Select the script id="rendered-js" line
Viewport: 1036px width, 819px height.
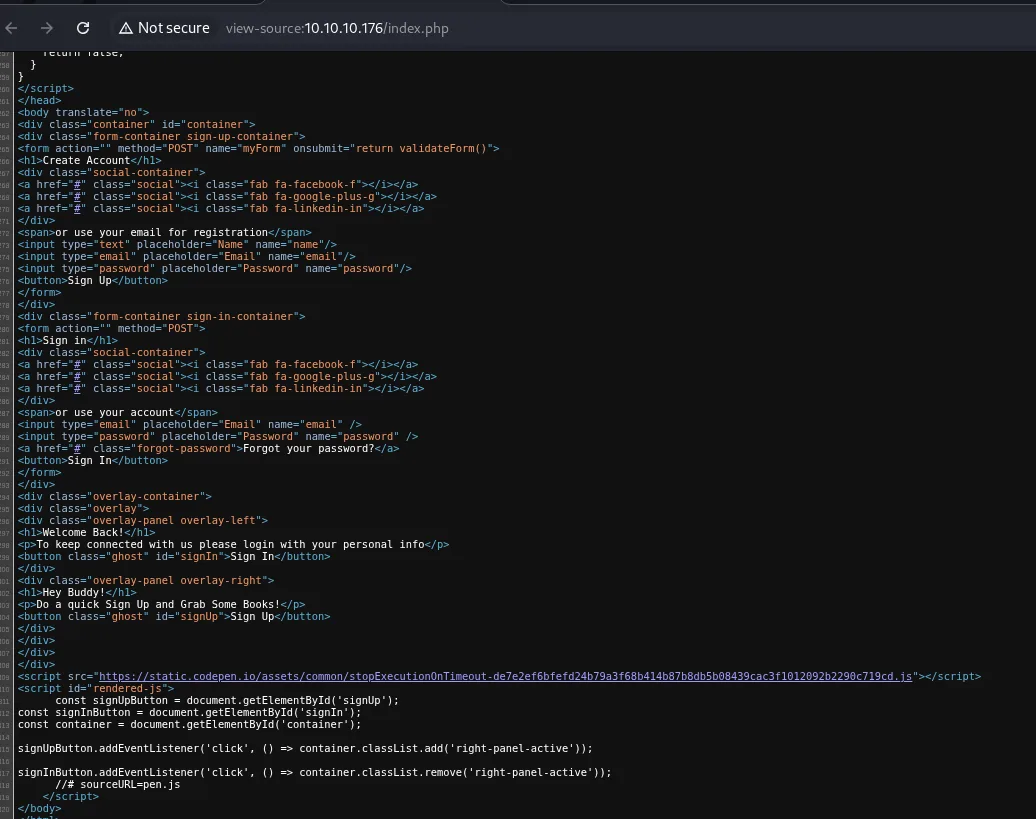click(x=96, y=688)
